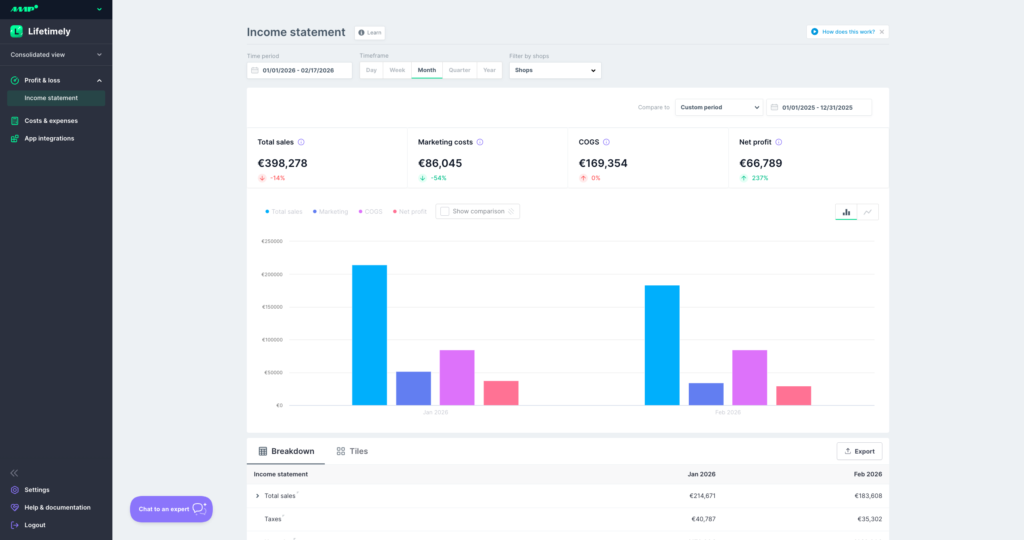Toggle Net profit legend series
The width and height of the screenshot is (1024, 540).
(x=409, y=212)
